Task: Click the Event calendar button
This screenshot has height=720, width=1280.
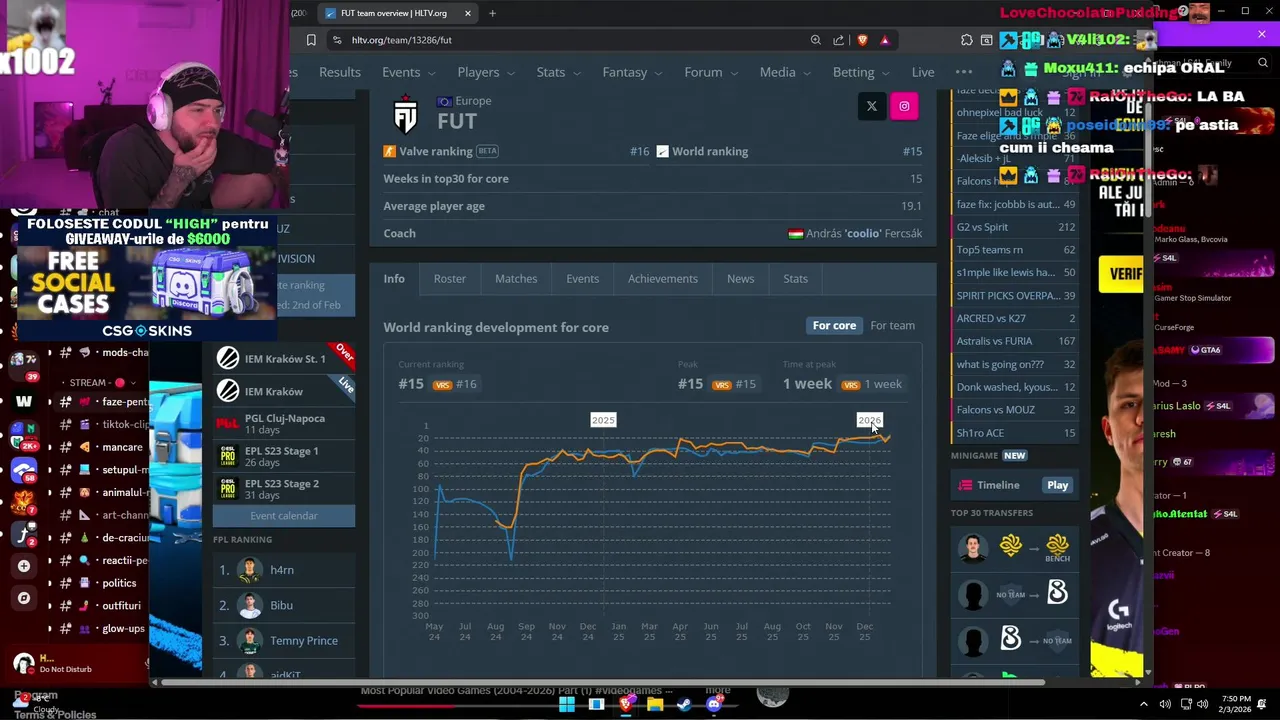Action: pyautogui.click(x=284, y=516)
